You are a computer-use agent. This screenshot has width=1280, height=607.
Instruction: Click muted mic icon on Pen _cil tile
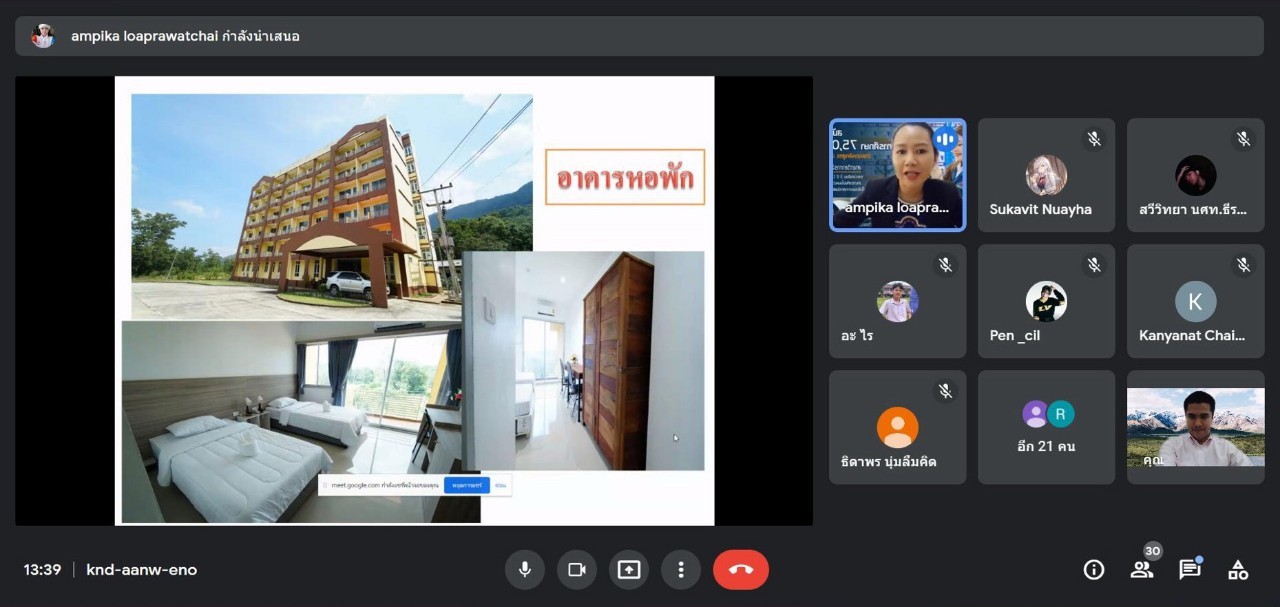pyautogui.click(x=1094, y=265)
